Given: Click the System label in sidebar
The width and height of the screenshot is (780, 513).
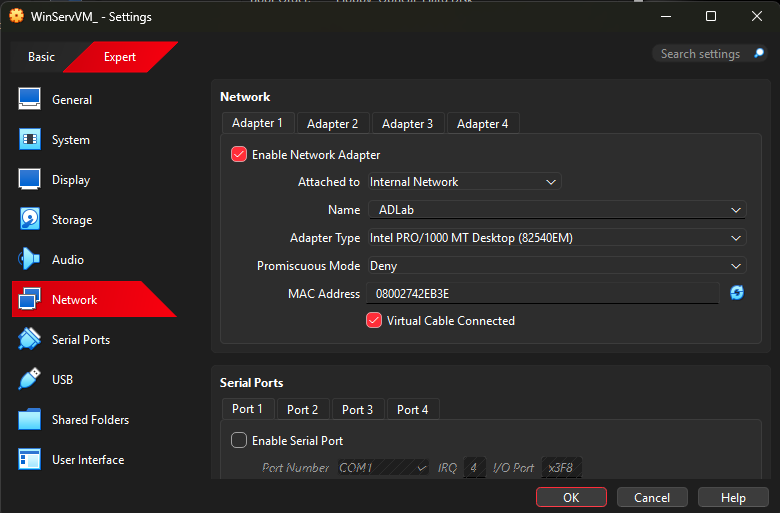Looking at the screenshot, I should tap(71, 140).
